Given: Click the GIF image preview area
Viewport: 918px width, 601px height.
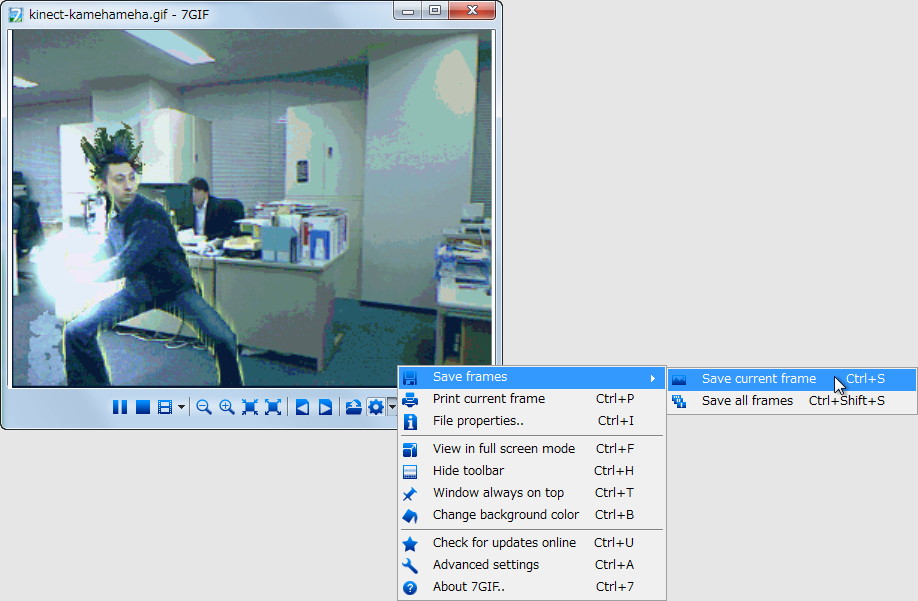Looking at the screenshot, I should coord(252,208).
